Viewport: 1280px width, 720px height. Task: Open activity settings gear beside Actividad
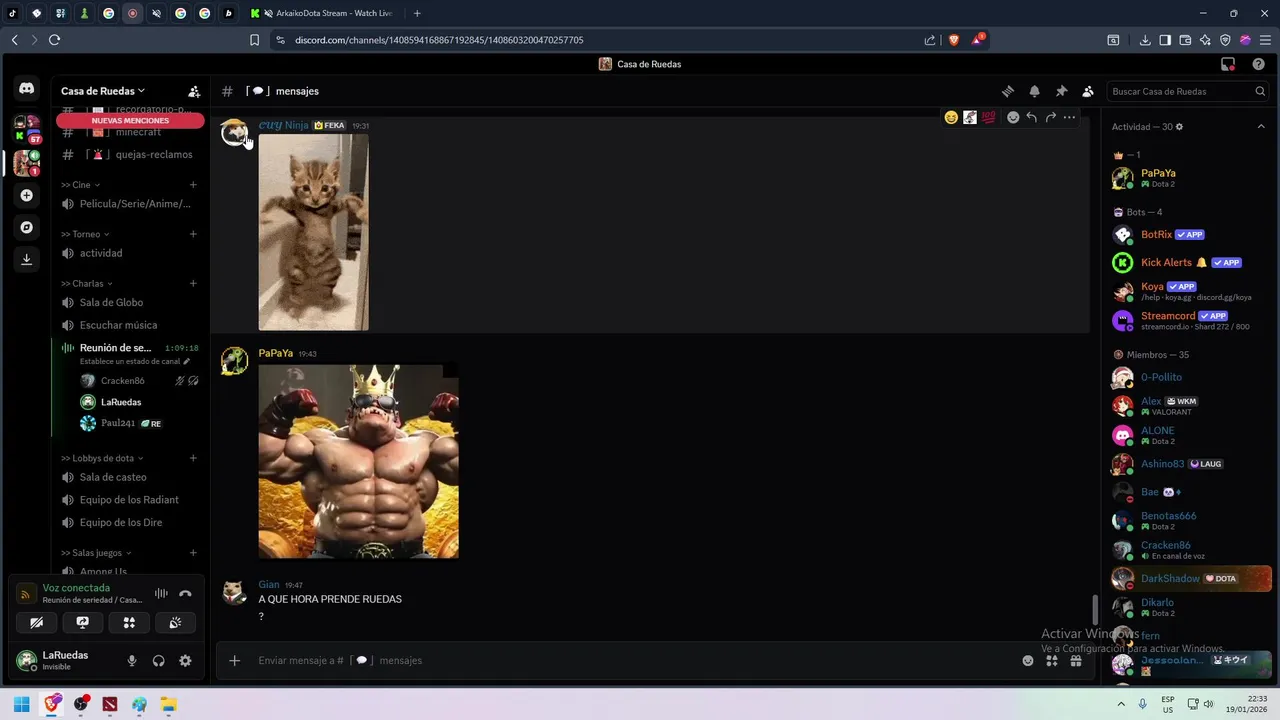[x=1179, y=127]
